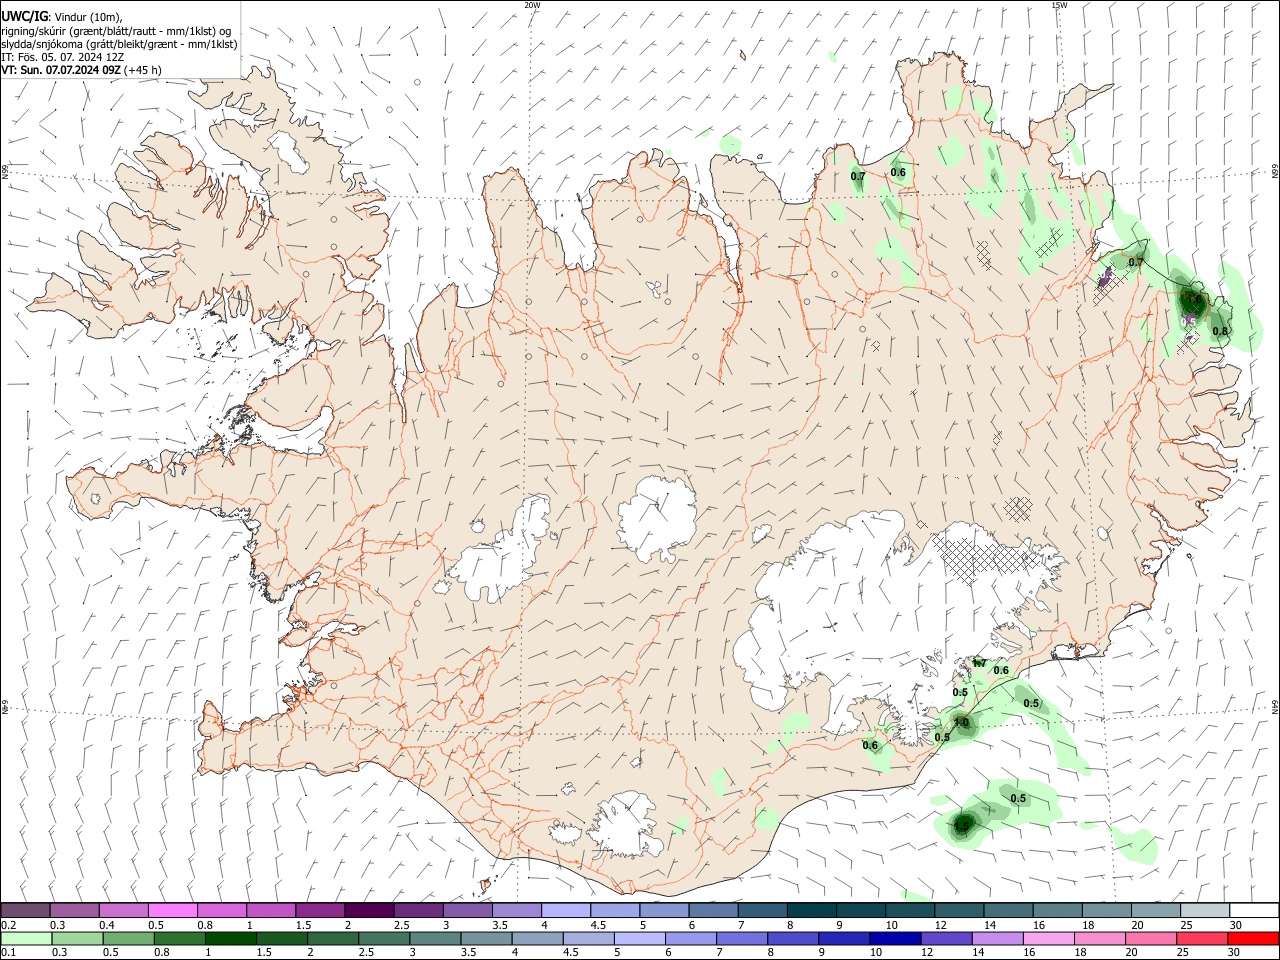Click the 0.1 label under the bottom legend row

[x=8, y=954]
